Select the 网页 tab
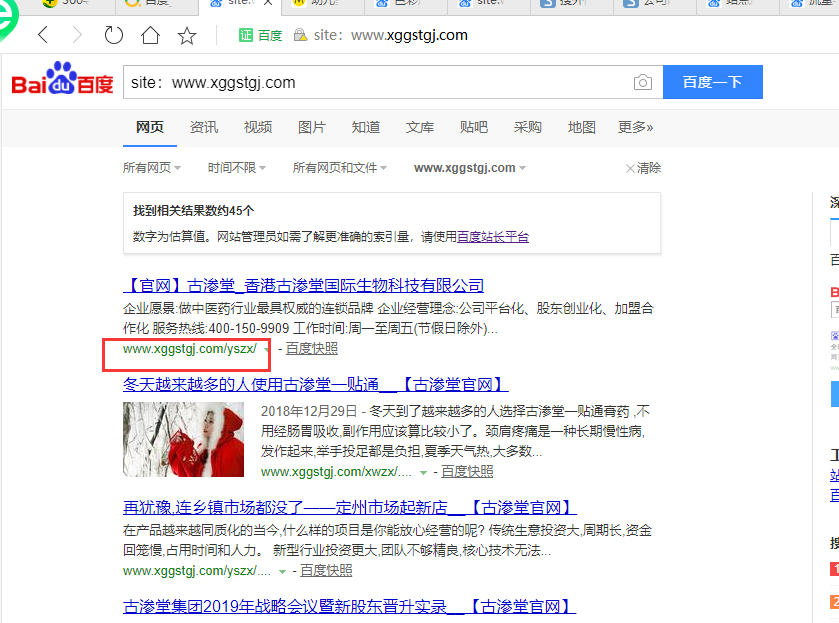This screenshot has width=839, height=623. click(150, 127)
